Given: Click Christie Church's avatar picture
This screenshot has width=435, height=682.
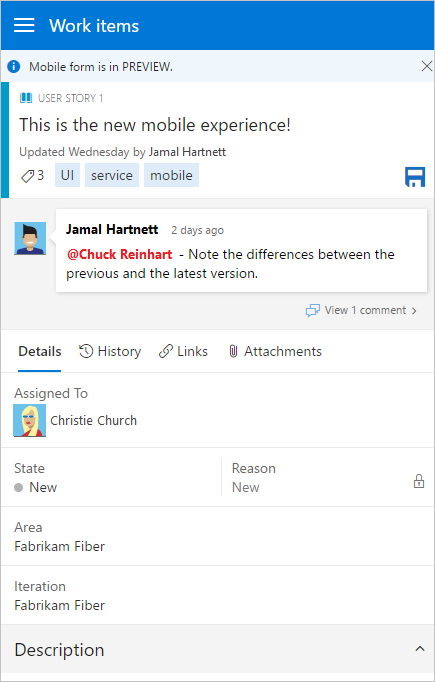Looking at the screenshot, I should pyautogui.click(x=30, y=420).
